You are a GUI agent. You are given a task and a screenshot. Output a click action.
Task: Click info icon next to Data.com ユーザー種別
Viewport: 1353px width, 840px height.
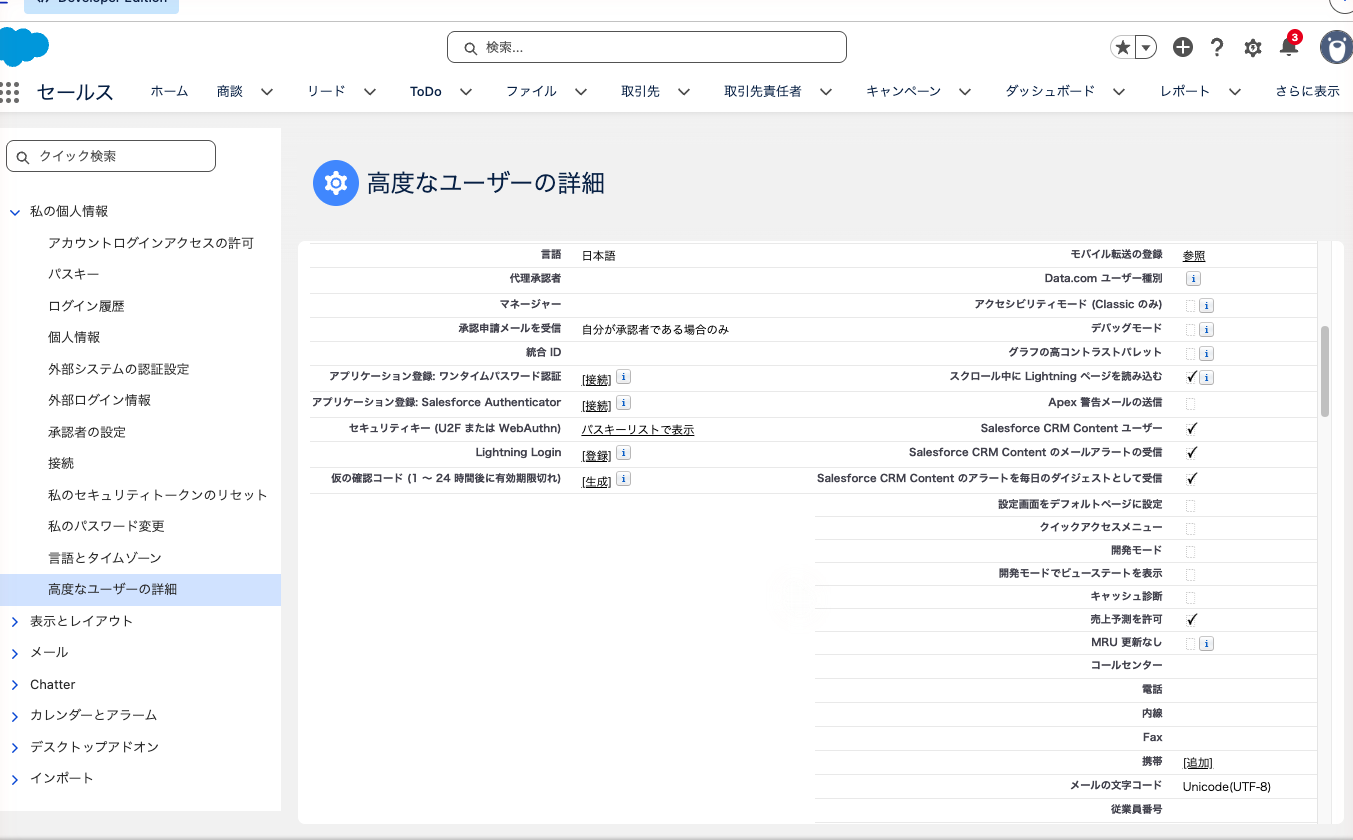click(x=1193, y=279)
